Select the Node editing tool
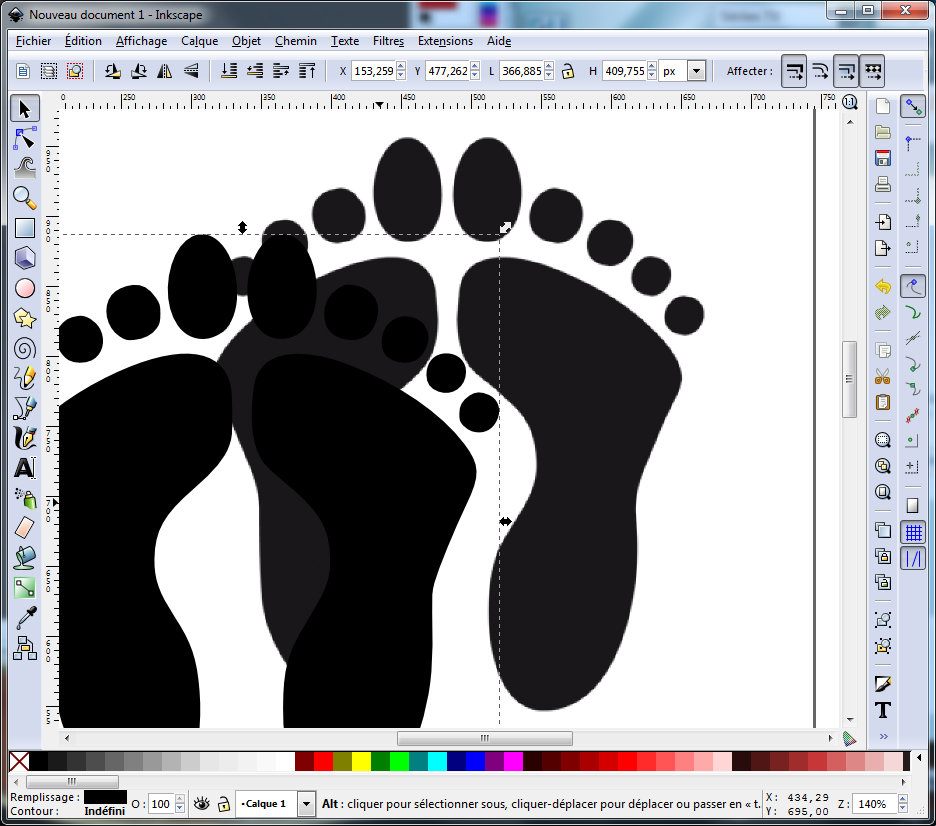The image size is (936, 826). tap(25, 137)
